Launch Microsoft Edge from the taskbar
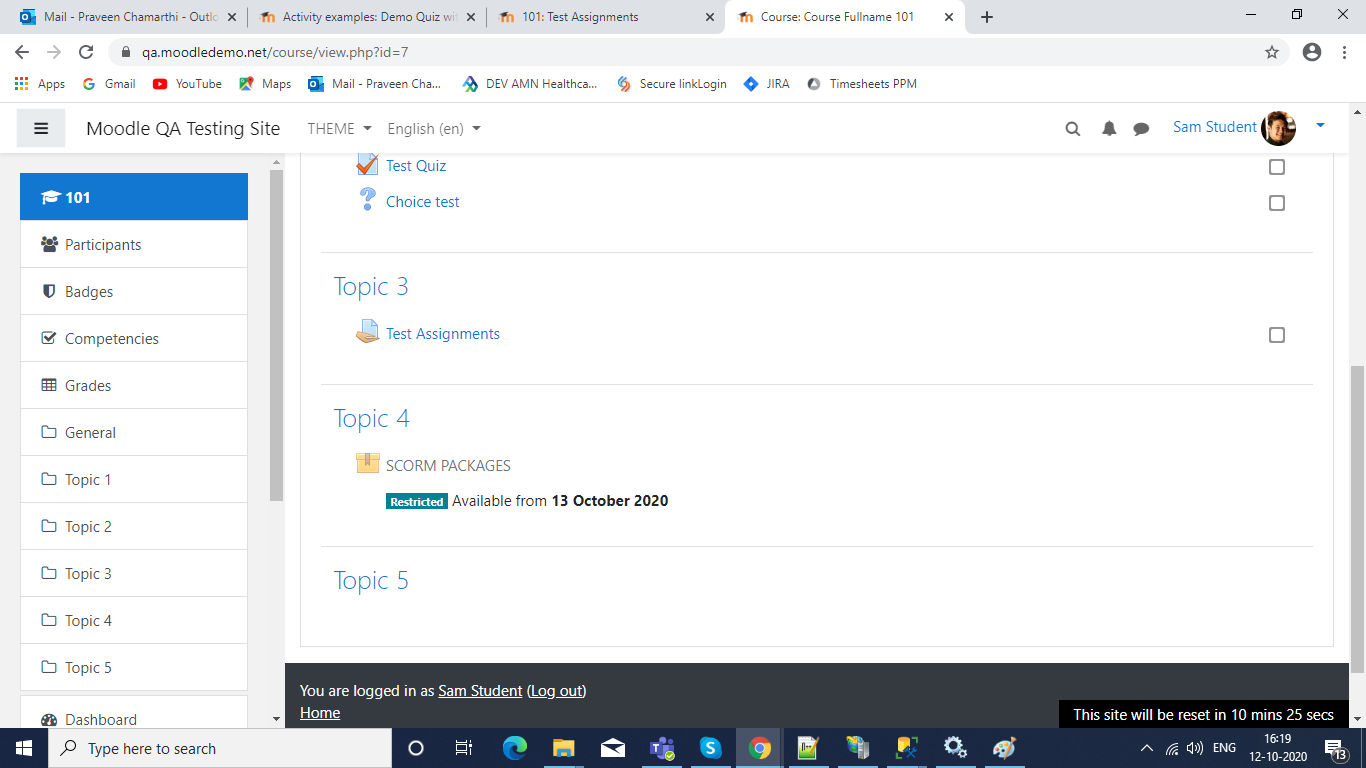The width and height of the screenshot is (1366, 768). click(515, 748)
